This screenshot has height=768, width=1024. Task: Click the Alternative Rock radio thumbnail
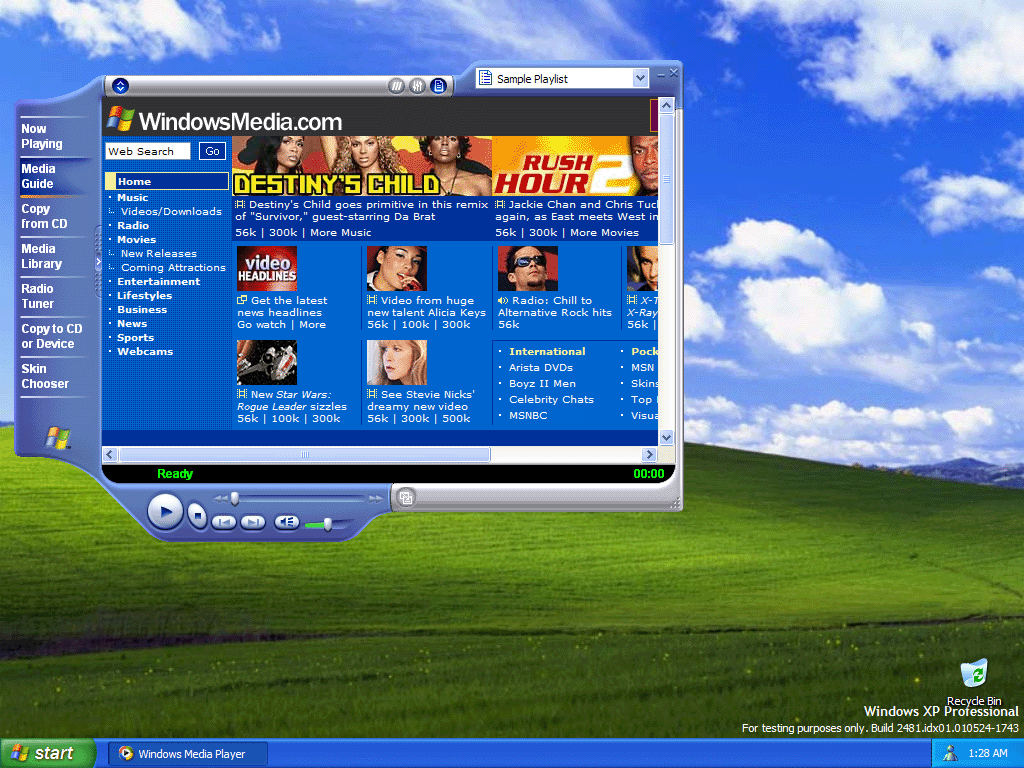coord(528,268)
